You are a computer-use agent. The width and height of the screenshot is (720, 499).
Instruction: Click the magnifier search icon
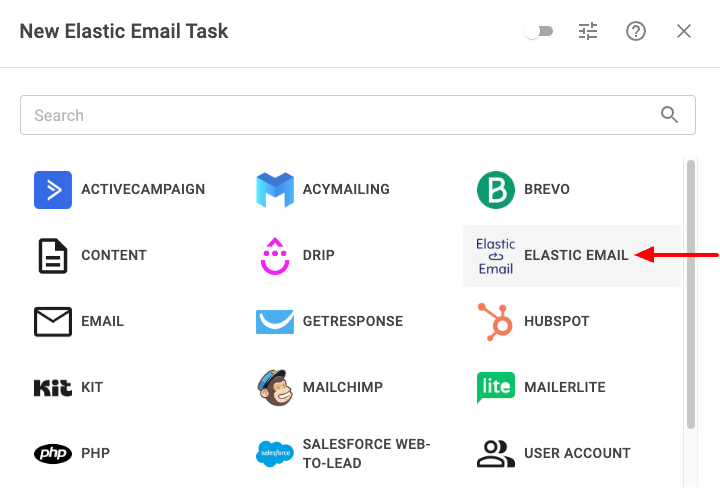click(x=669, y=115)
